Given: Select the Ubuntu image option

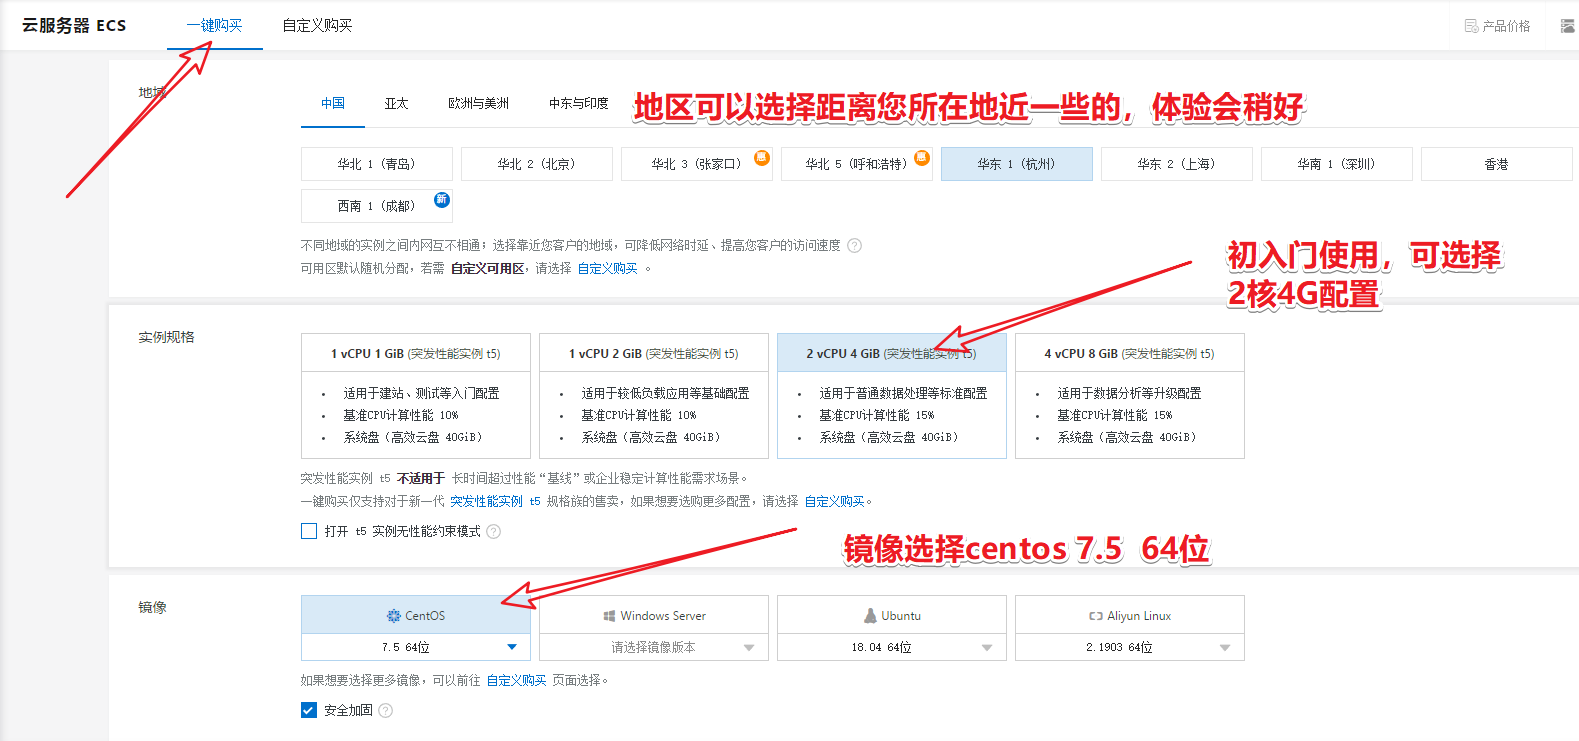Looking at the screenshot, I should tap(892, 615).
